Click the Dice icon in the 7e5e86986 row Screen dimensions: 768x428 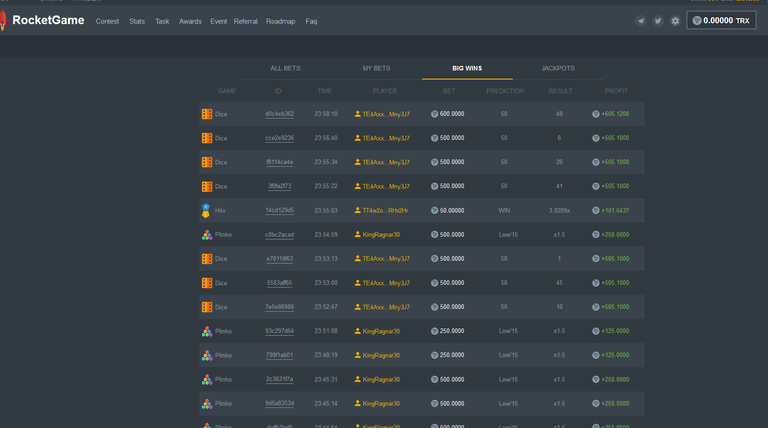tap(207, 307)
